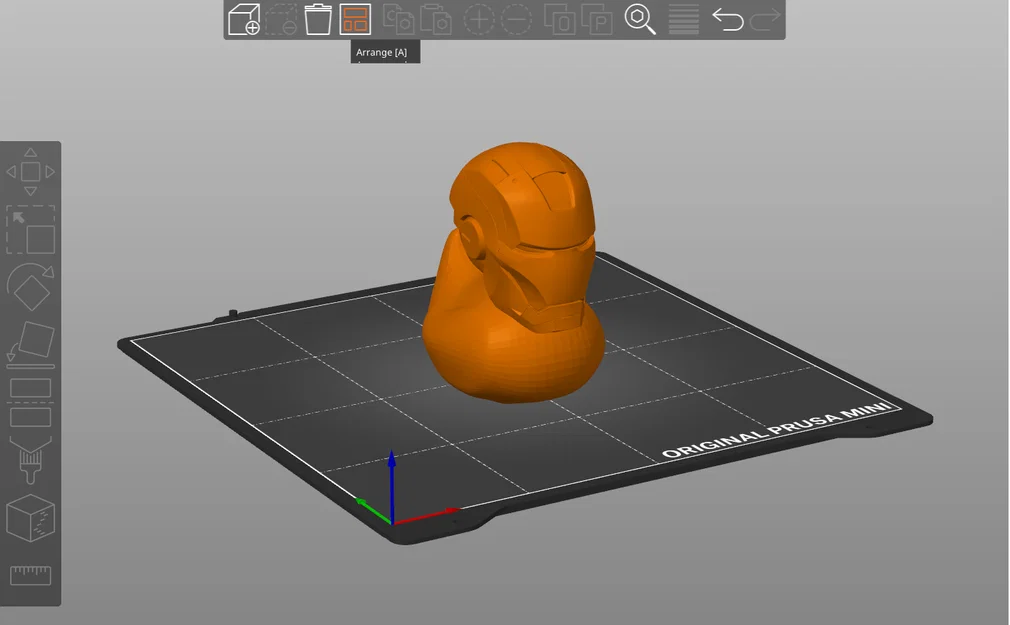
Task: Click the Paste icon in top toolbar
Action: coord(436,19)
